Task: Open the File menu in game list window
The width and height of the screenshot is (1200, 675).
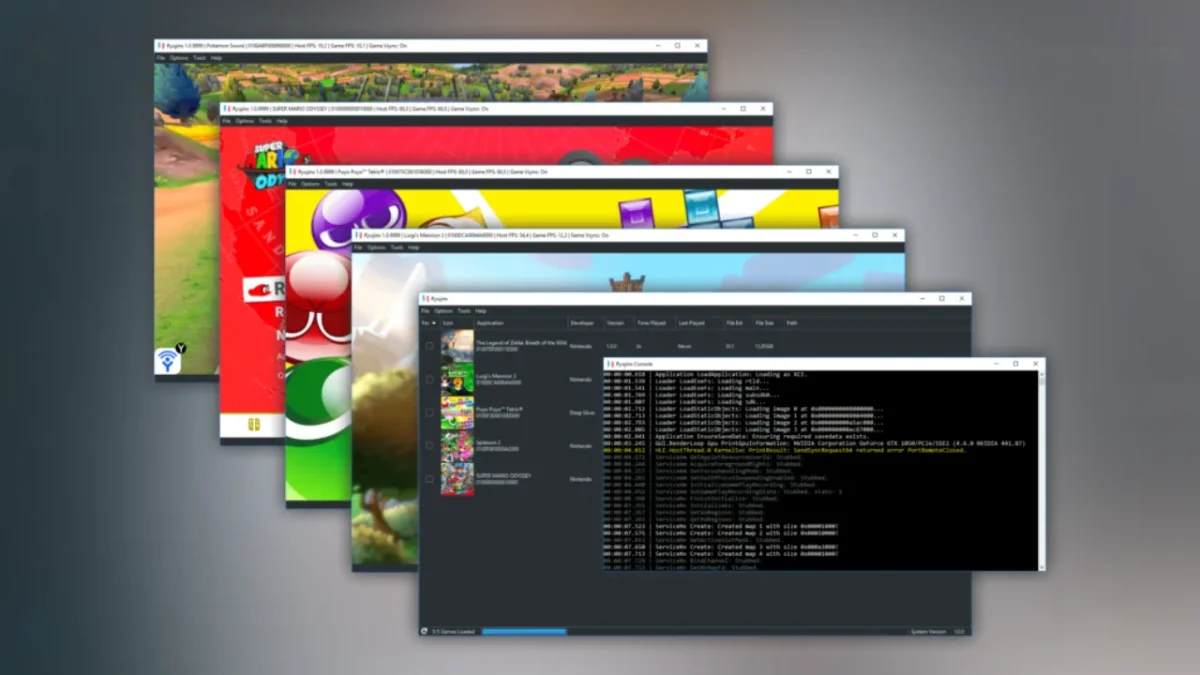Action: 425,311
